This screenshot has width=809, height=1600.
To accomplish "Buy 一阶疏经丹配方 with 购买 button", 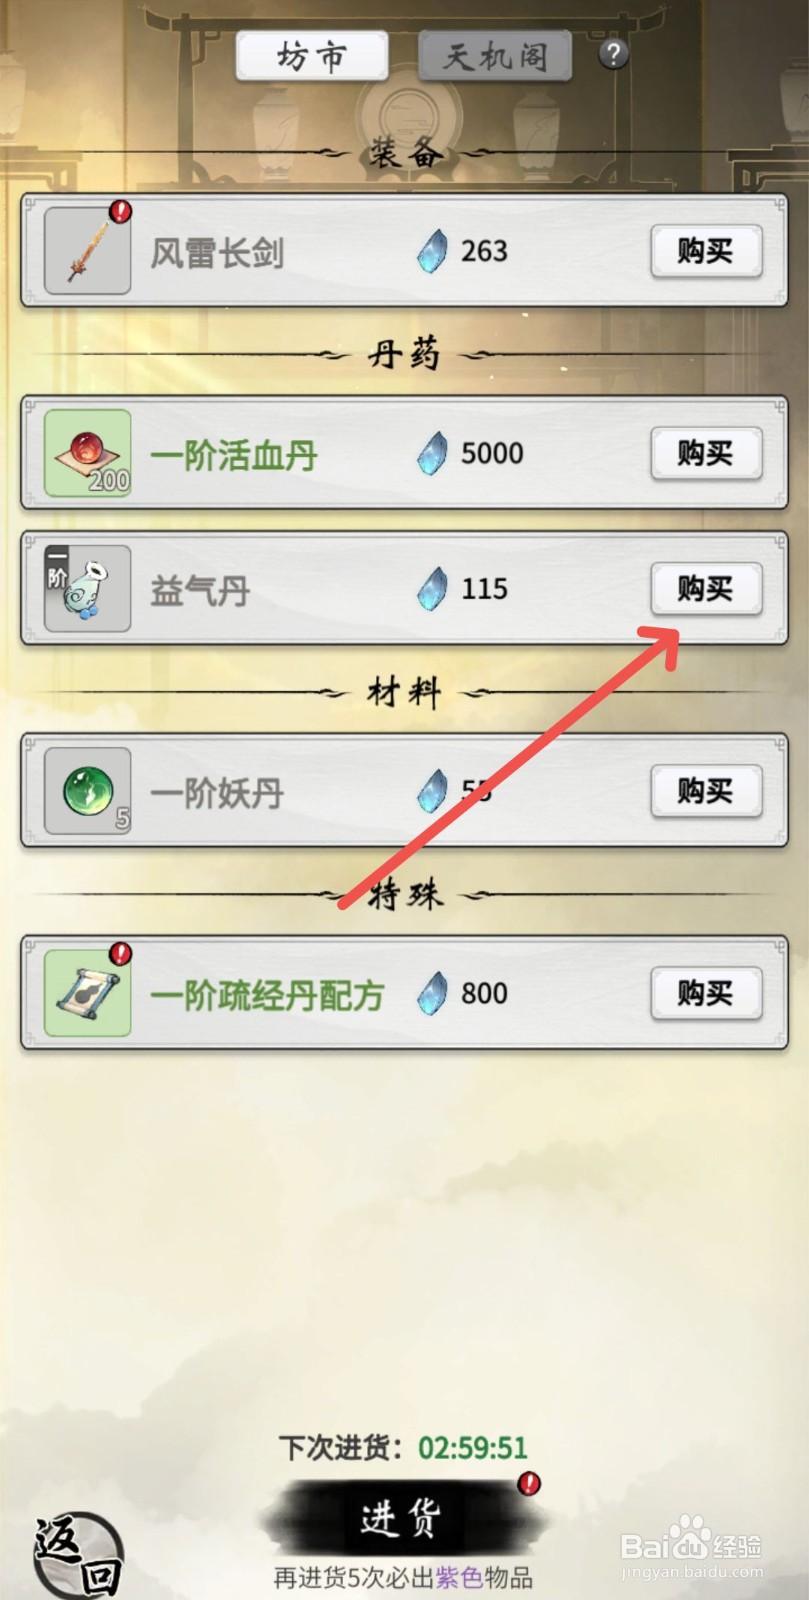I will pyautogui.click(x=706, y=993).
